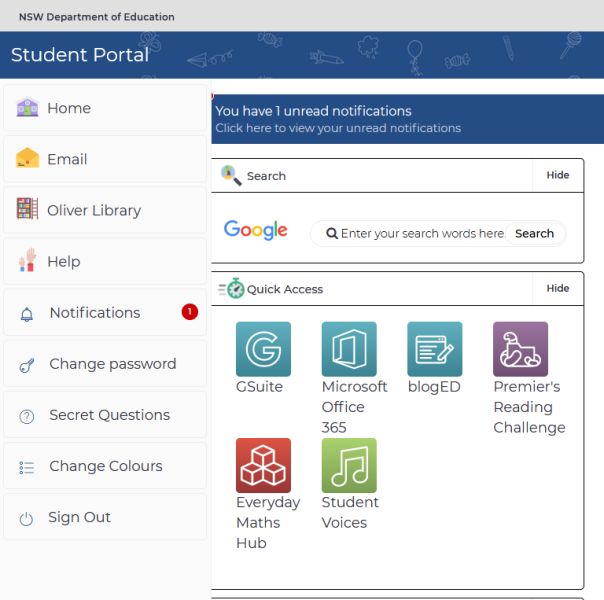
Task: Open Secret Questions menu item
Action: [x=105, y=415]
